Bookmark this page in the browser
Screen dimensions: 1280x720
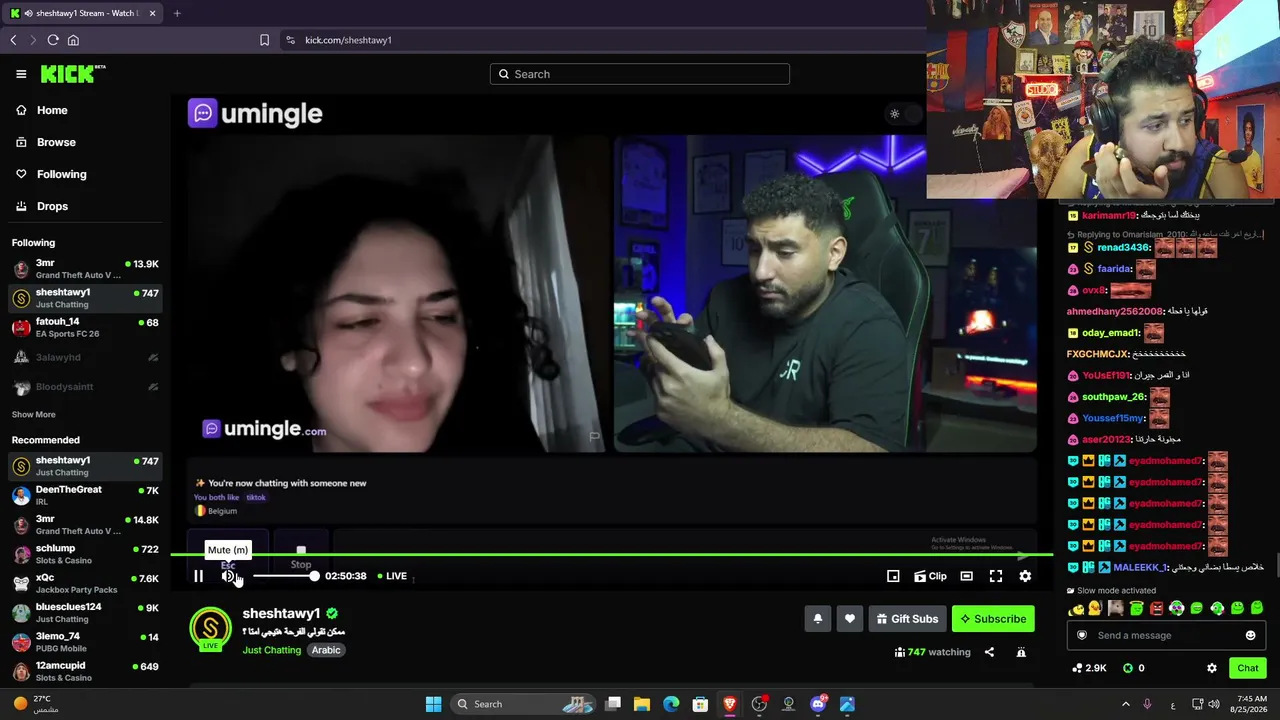[264, 40]
